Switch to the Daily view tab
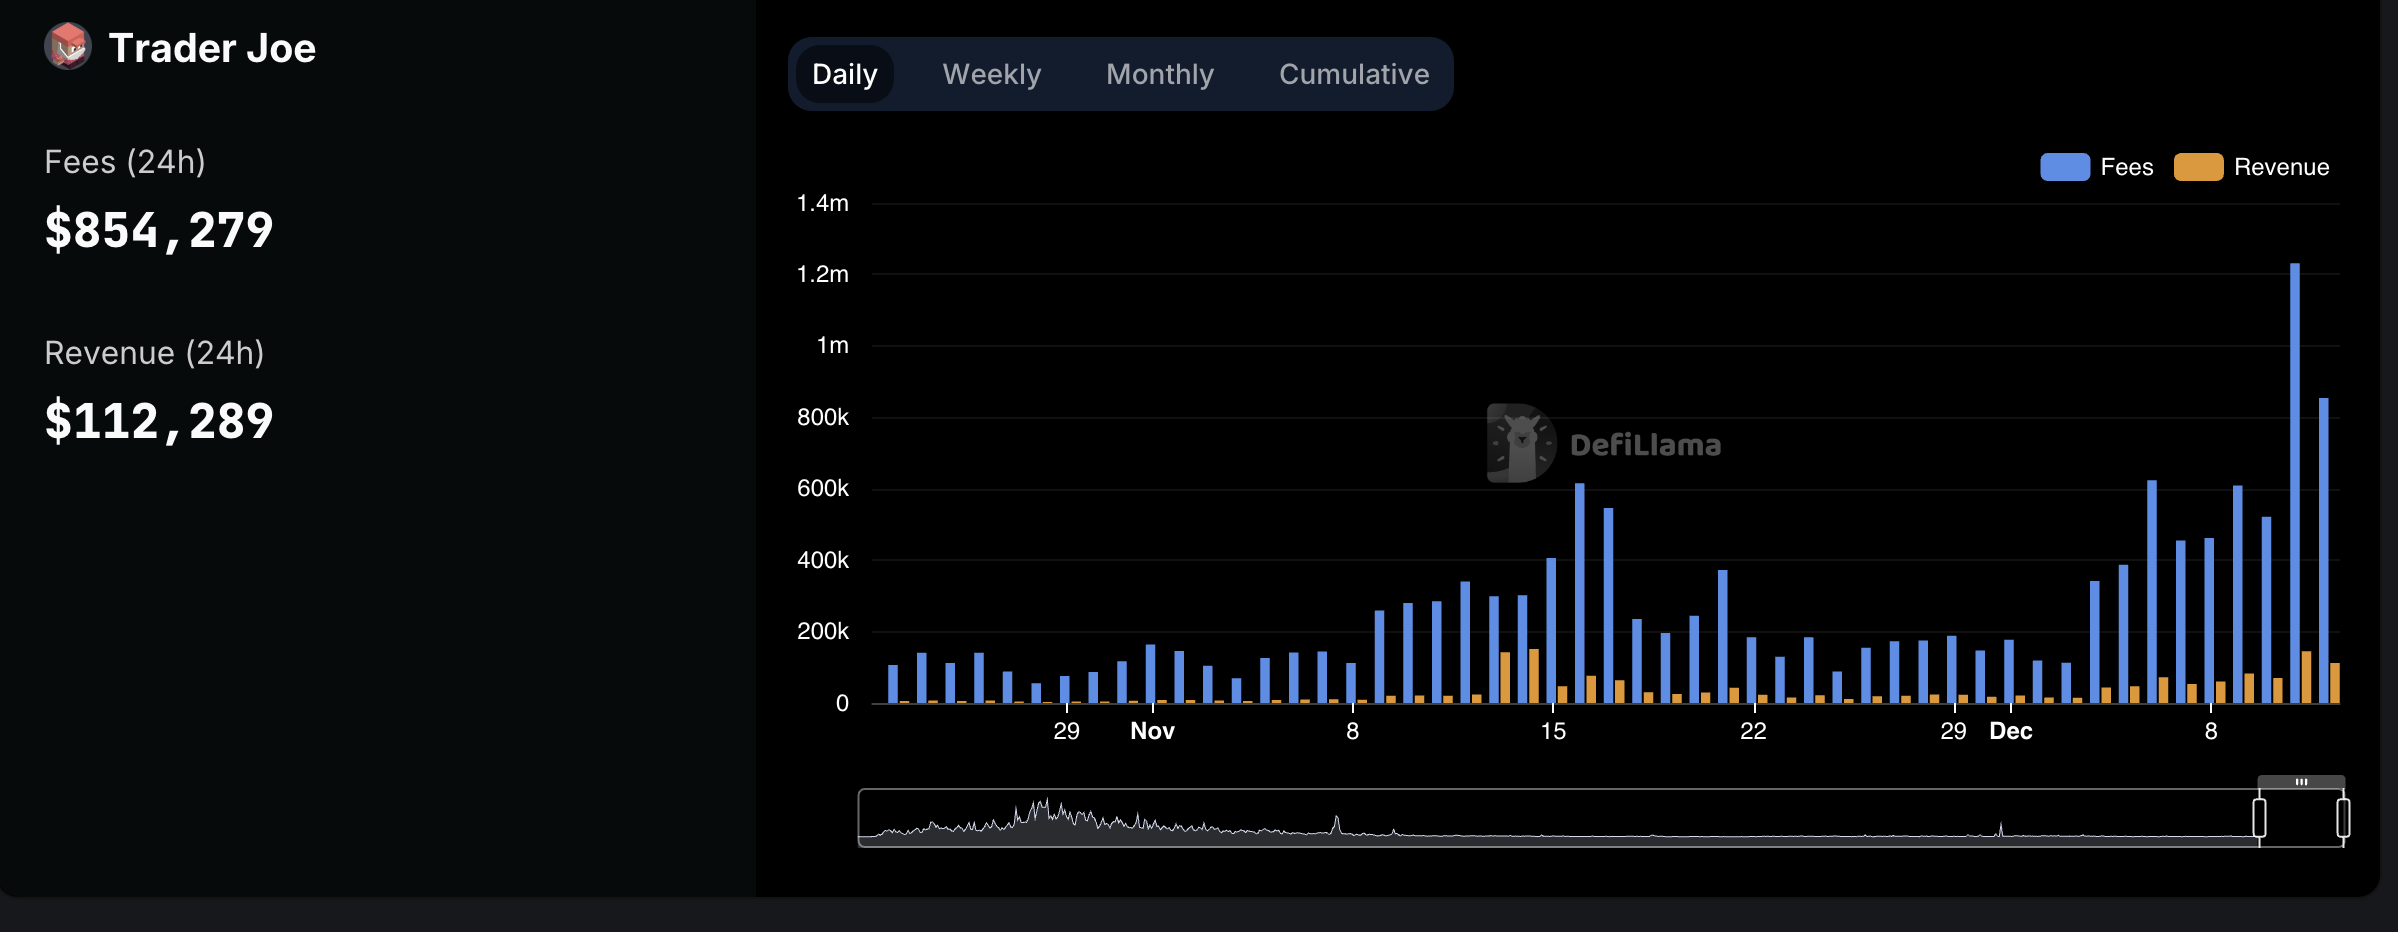The image size is (2398, 932). click(x=845, y=74)
